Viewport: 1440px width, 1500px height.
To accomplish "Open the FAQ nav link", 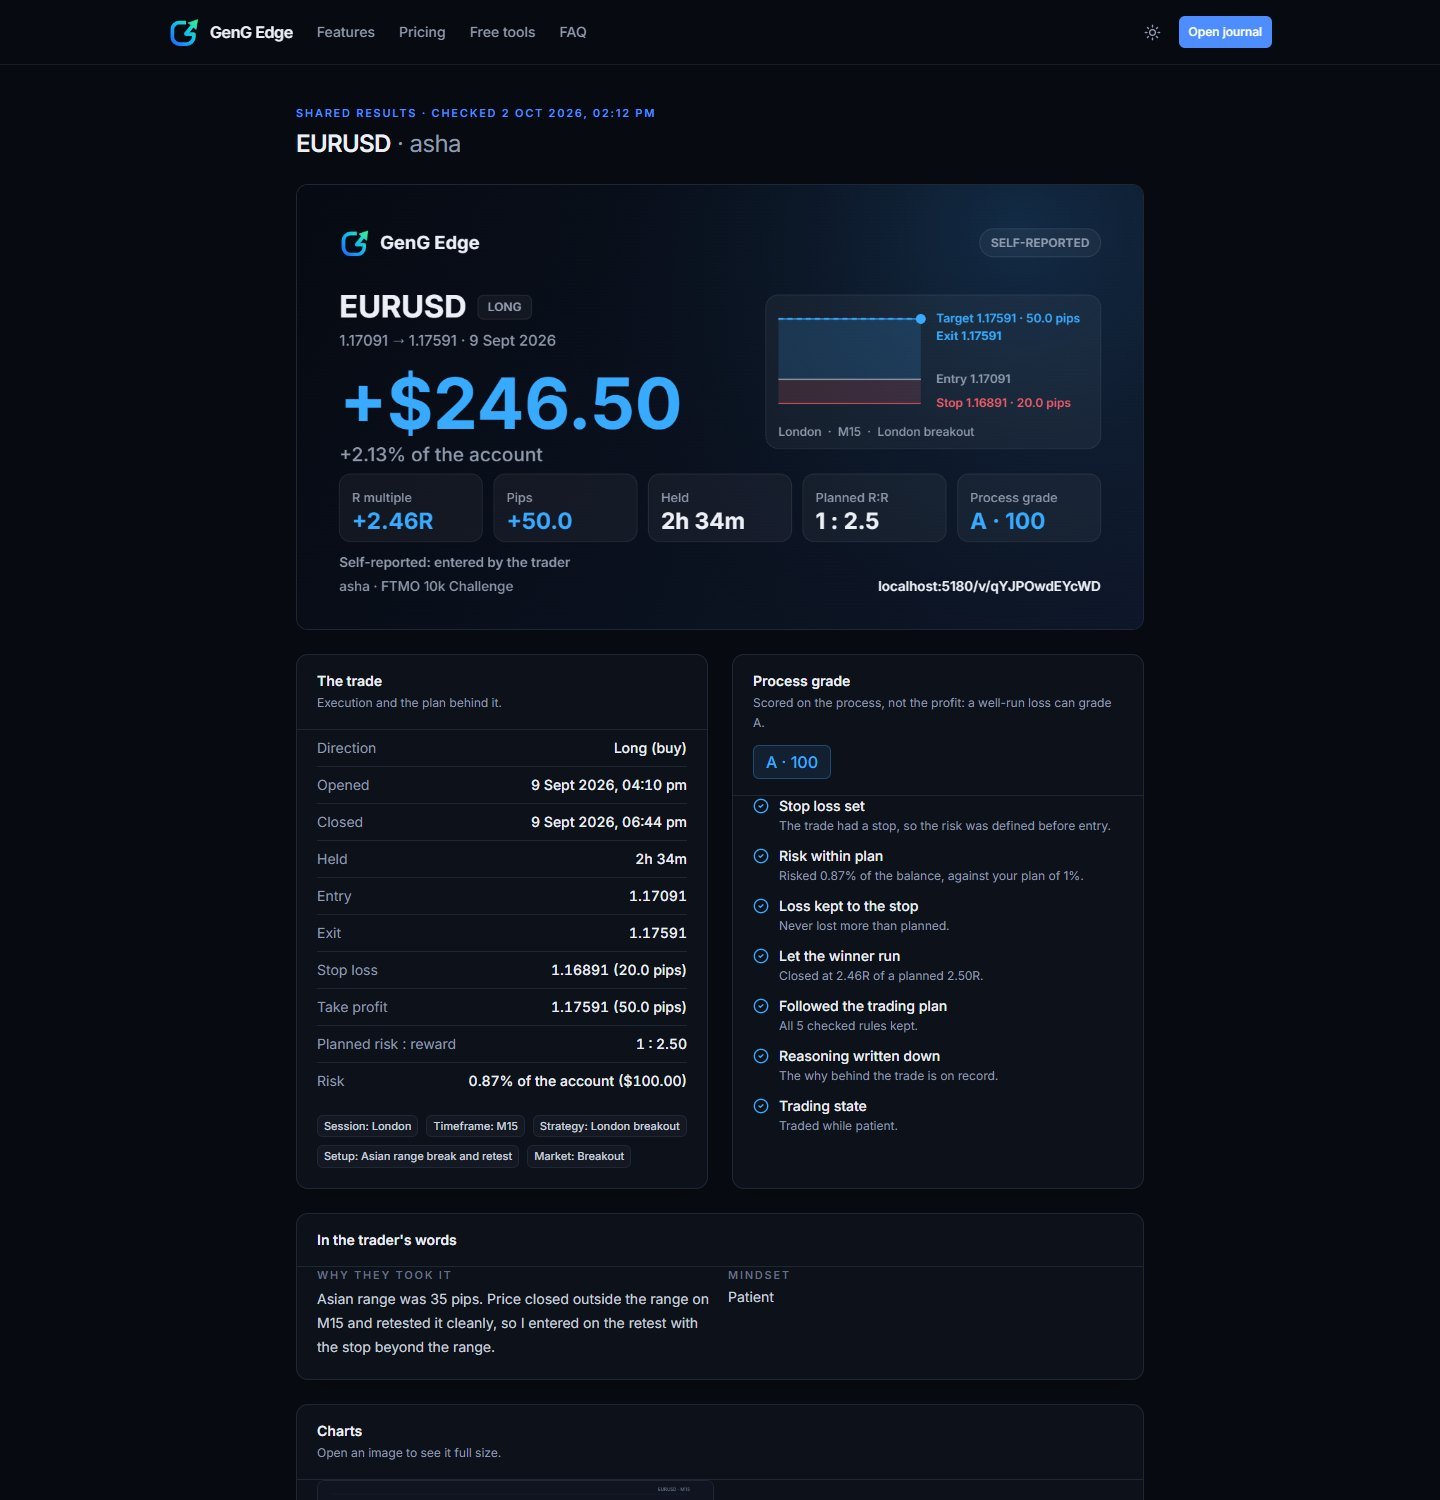I will (x=573, y=32).
